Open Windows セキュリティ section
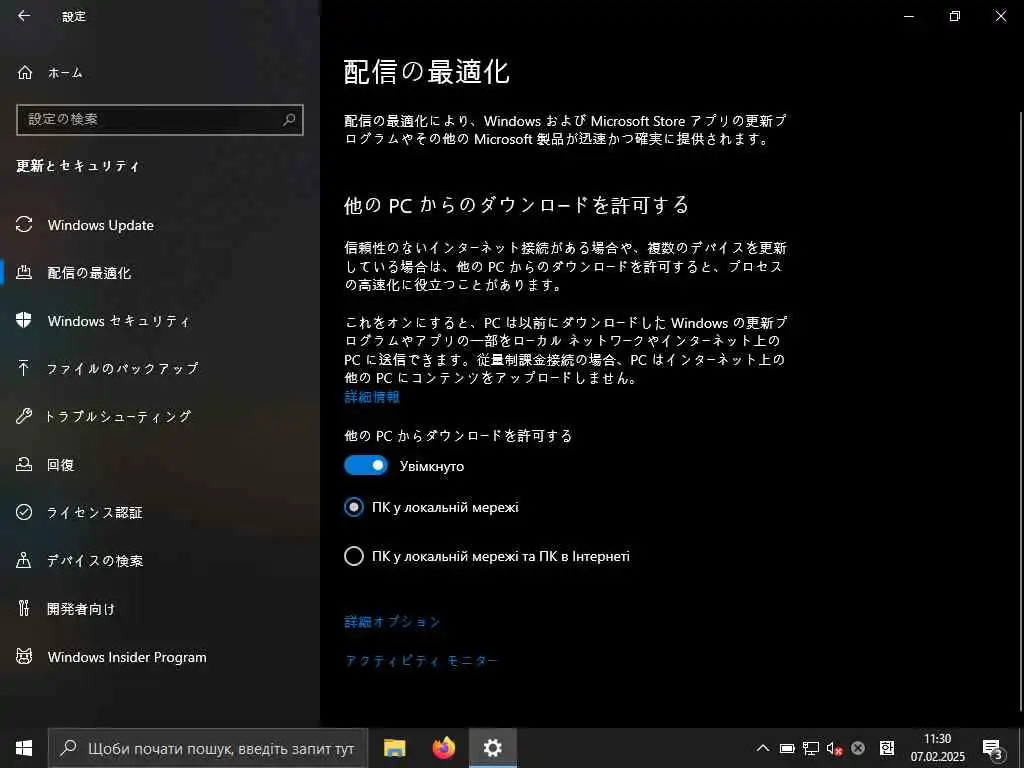 160,321
